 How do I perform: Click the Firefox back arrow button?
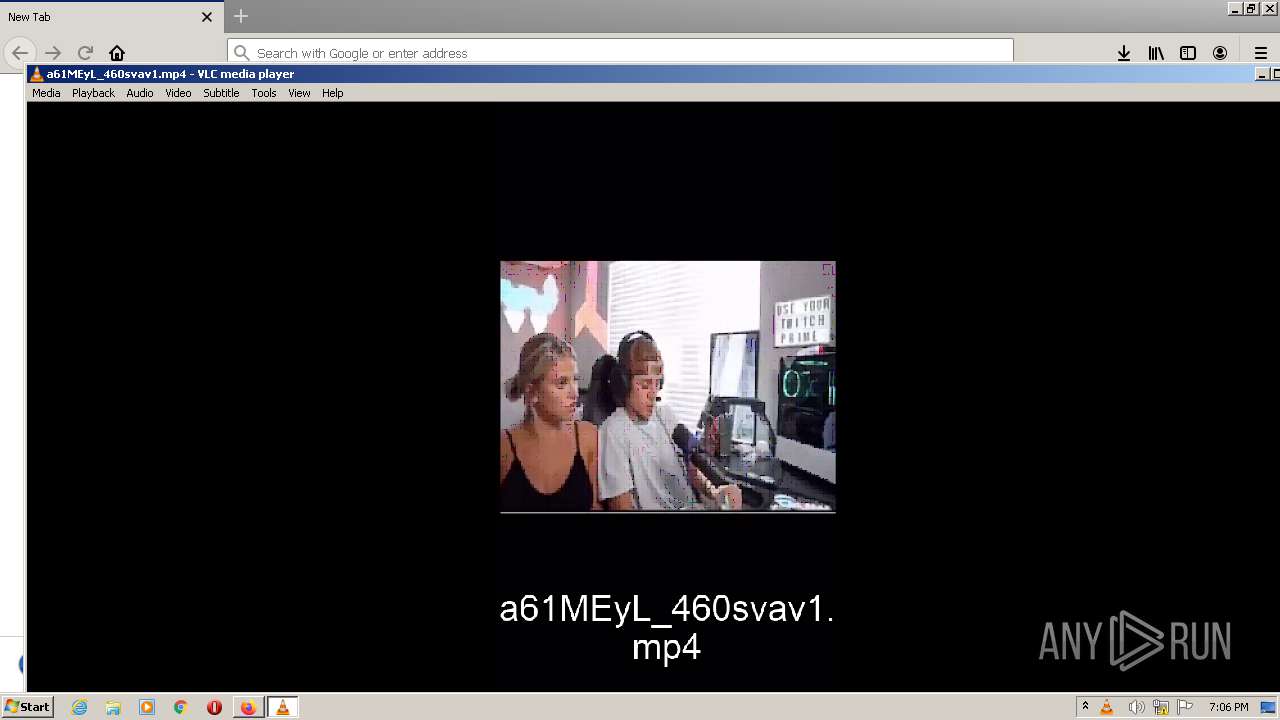pos(20,53)
